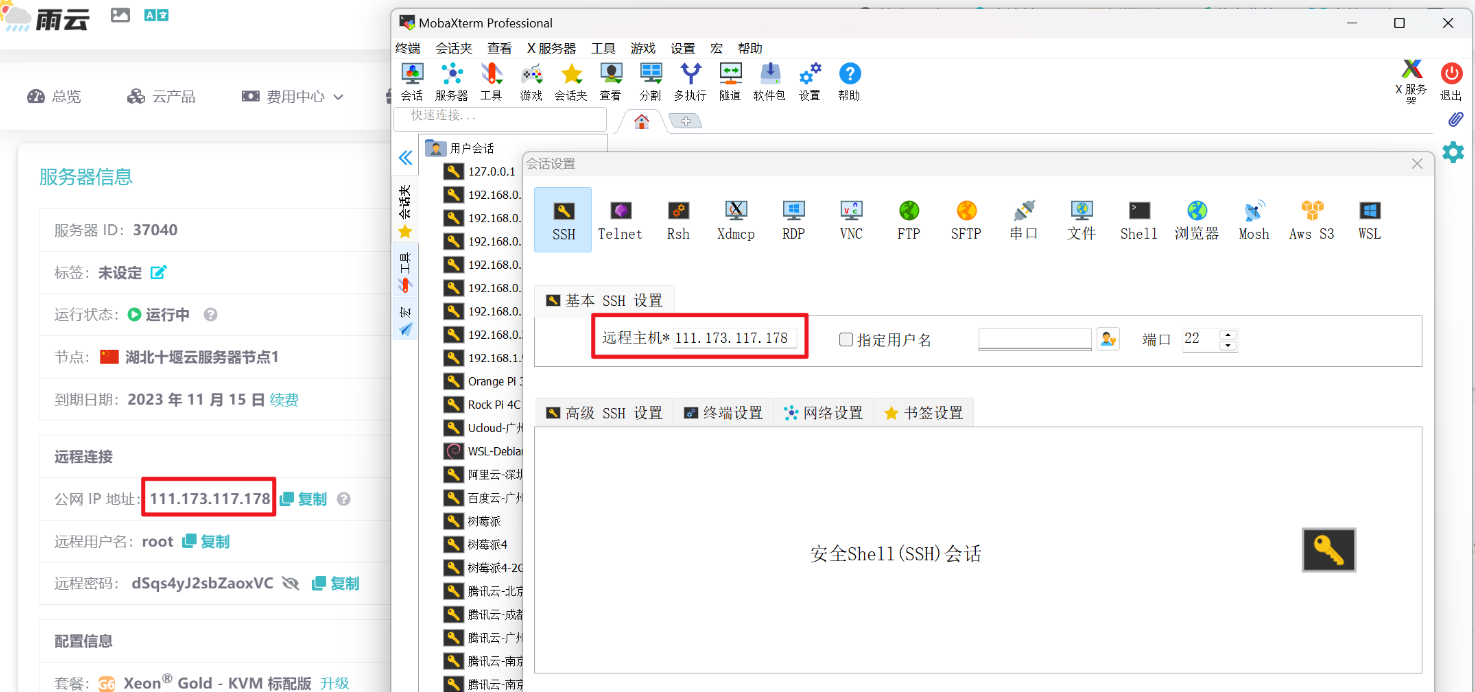Open the 宏 menu in the menu bar
This screenshot has height=692, width=1475.
click(716, 48)
